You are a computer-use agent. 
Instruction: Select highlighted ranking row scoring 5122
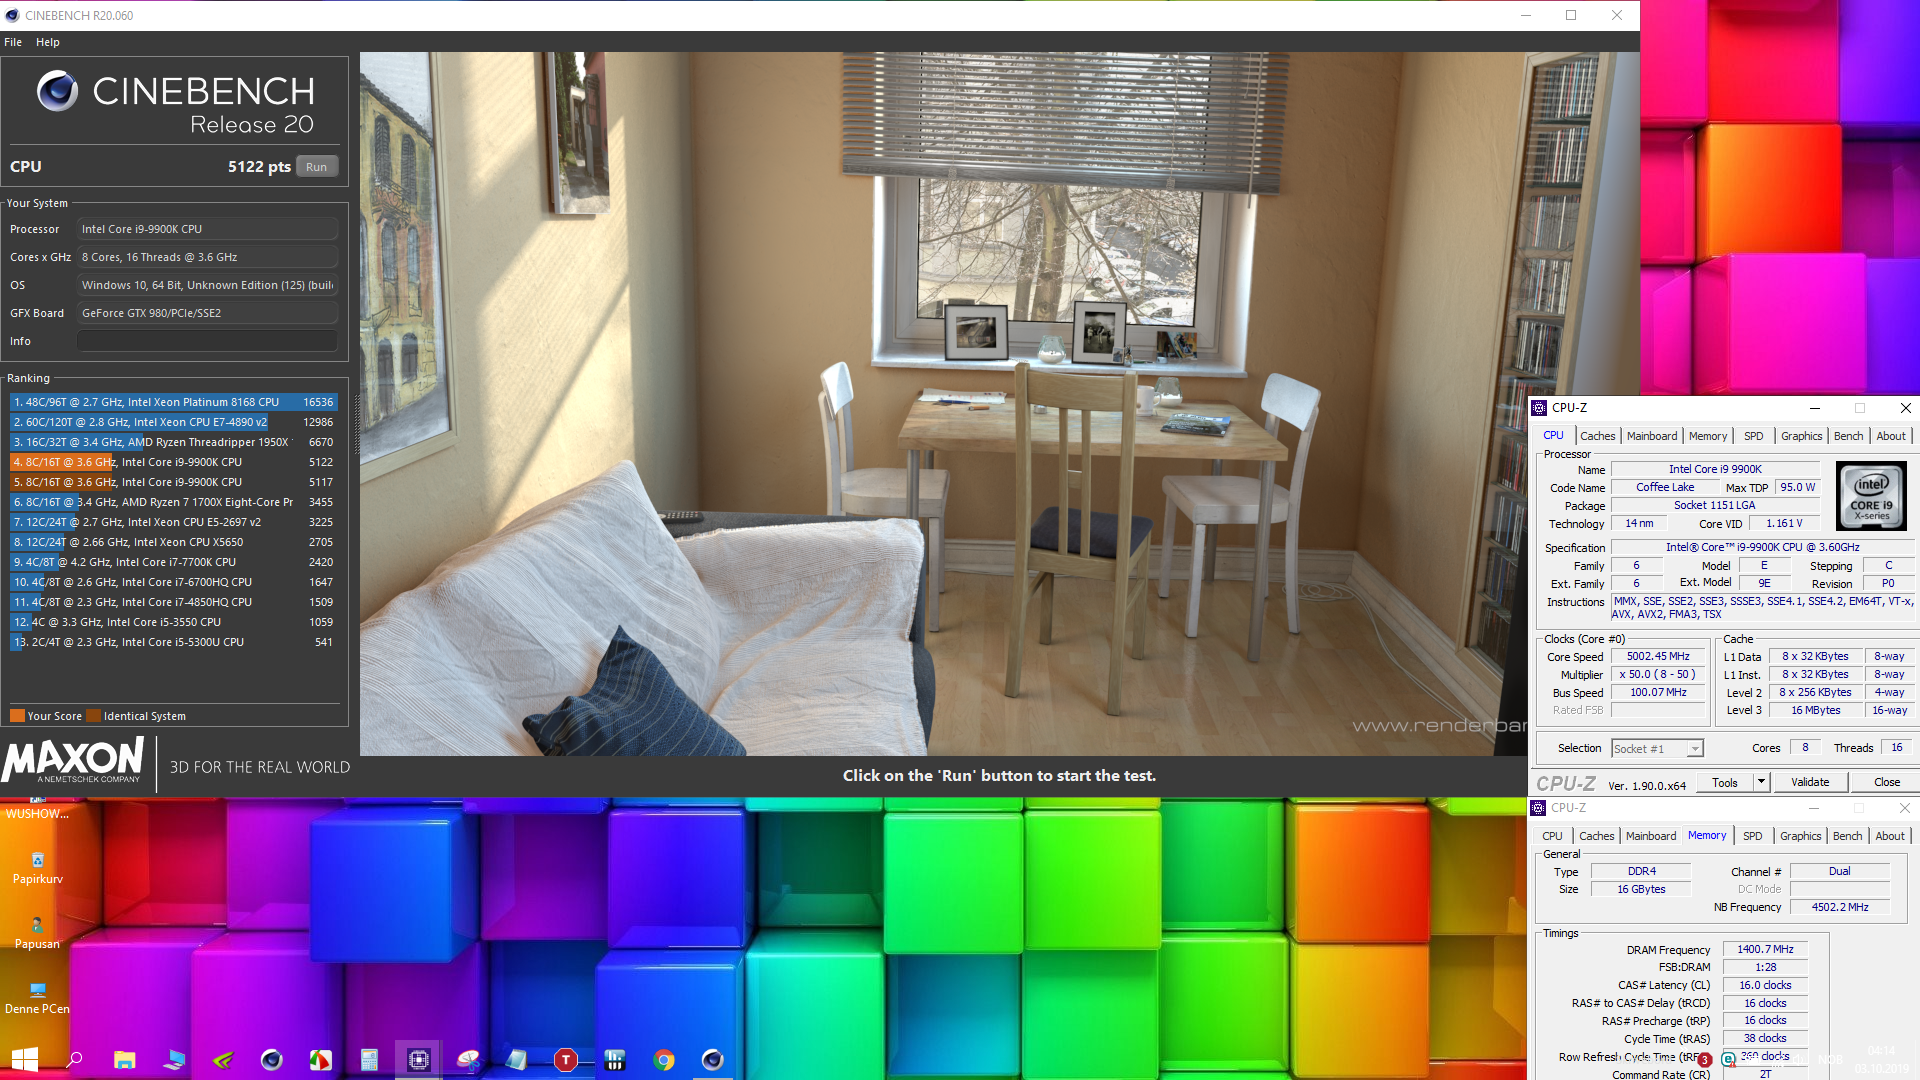coord(174,462)
